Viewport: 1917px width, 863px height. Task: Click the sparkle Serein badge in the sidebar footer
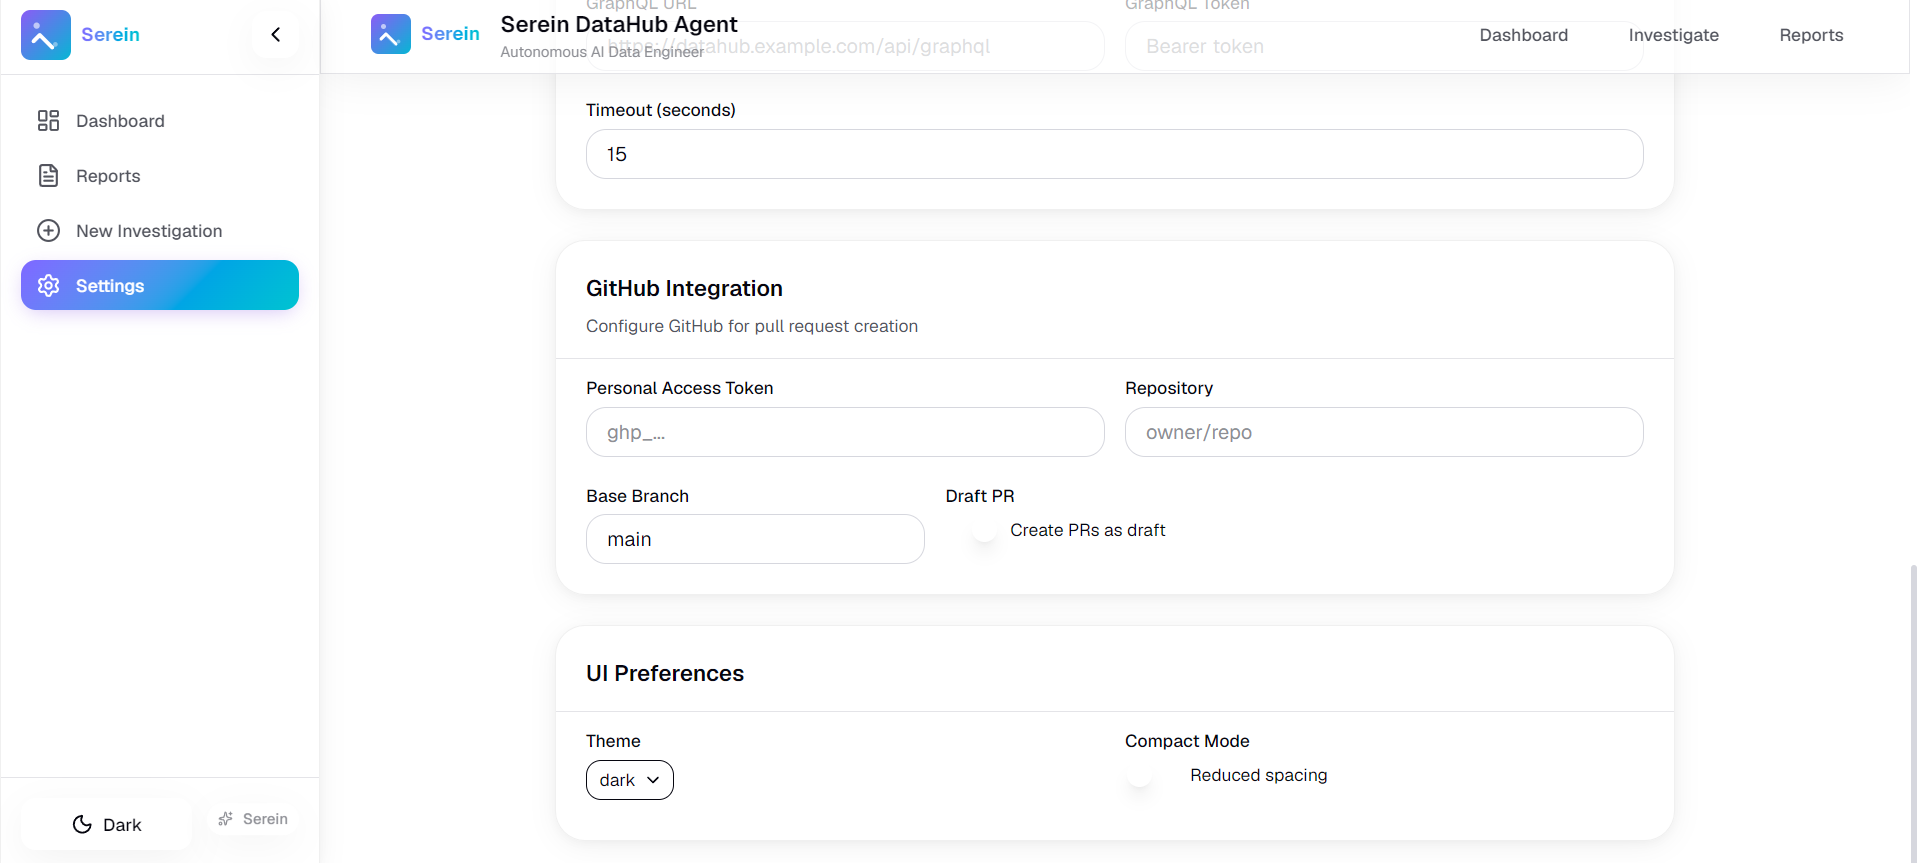(253, 819)
